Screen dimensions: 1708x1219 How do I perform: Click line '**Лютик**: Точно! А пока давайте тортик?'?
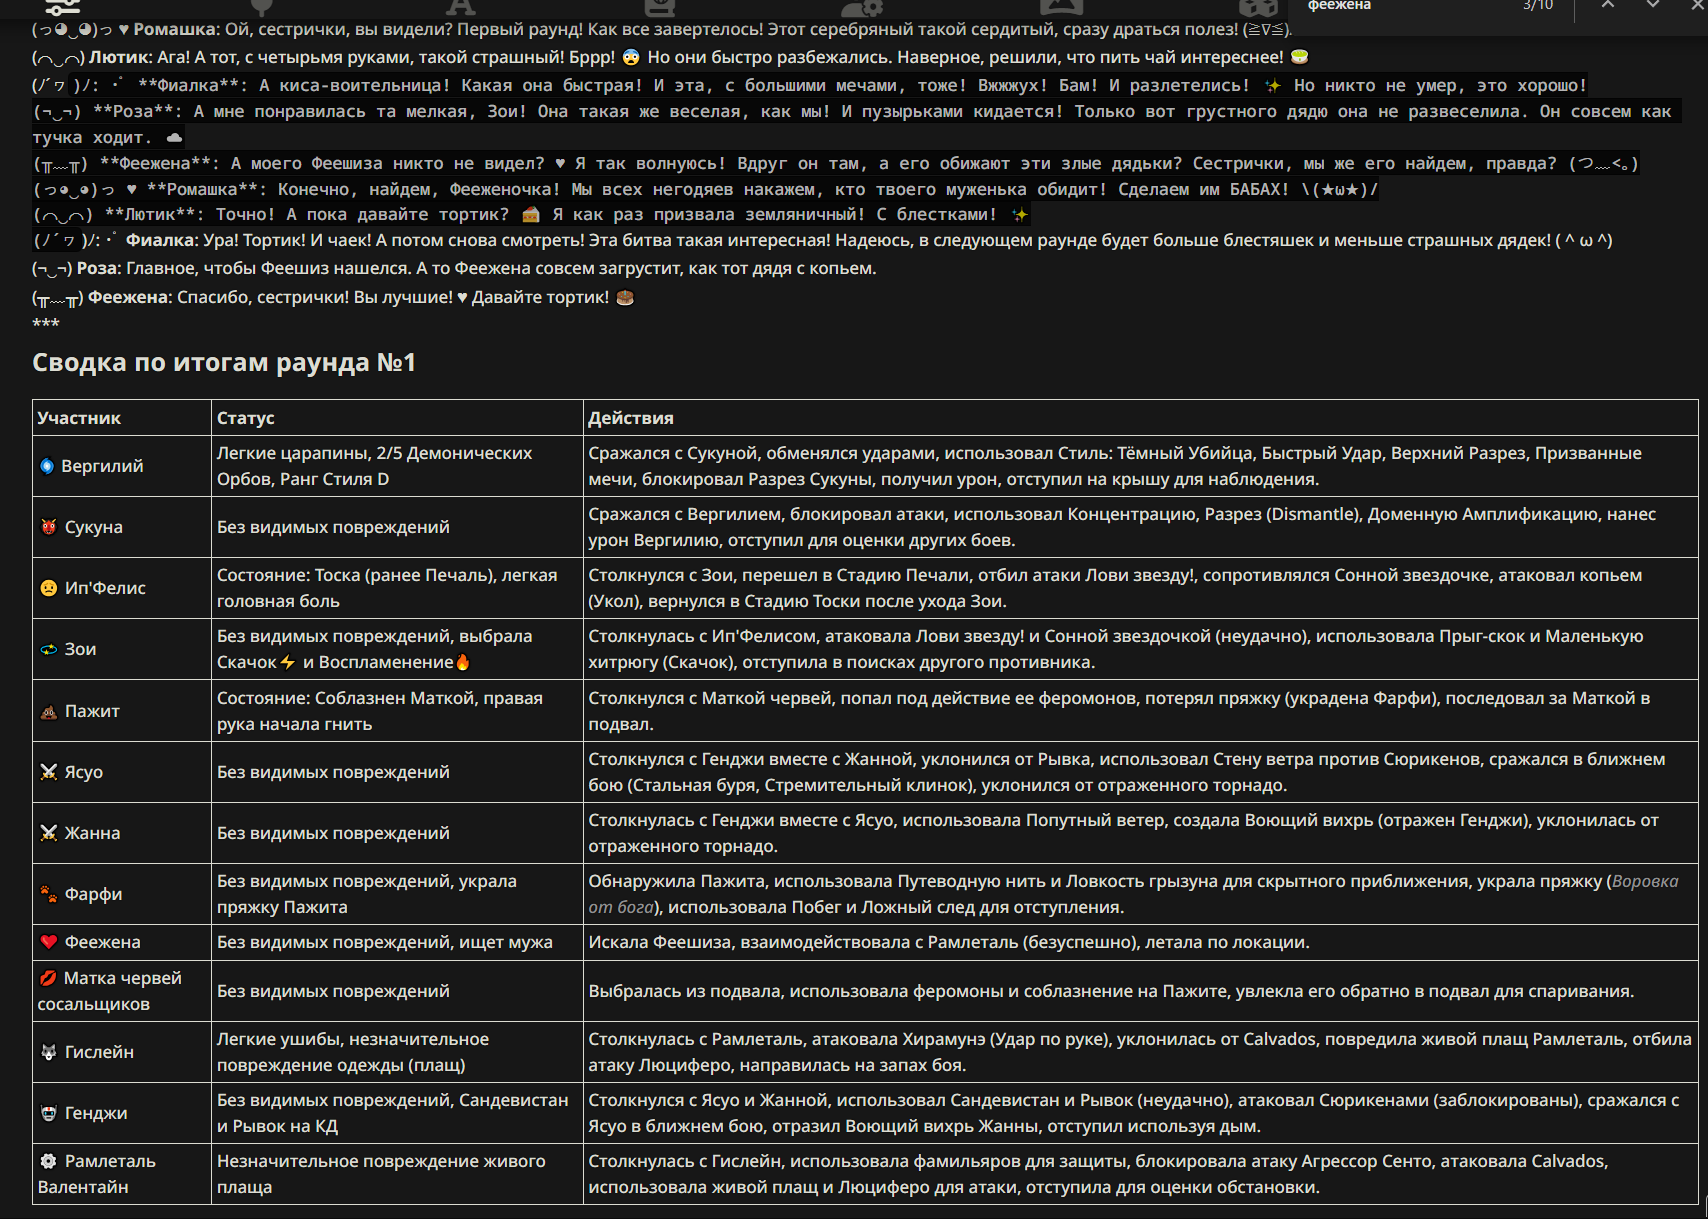[x=531, y=214]
